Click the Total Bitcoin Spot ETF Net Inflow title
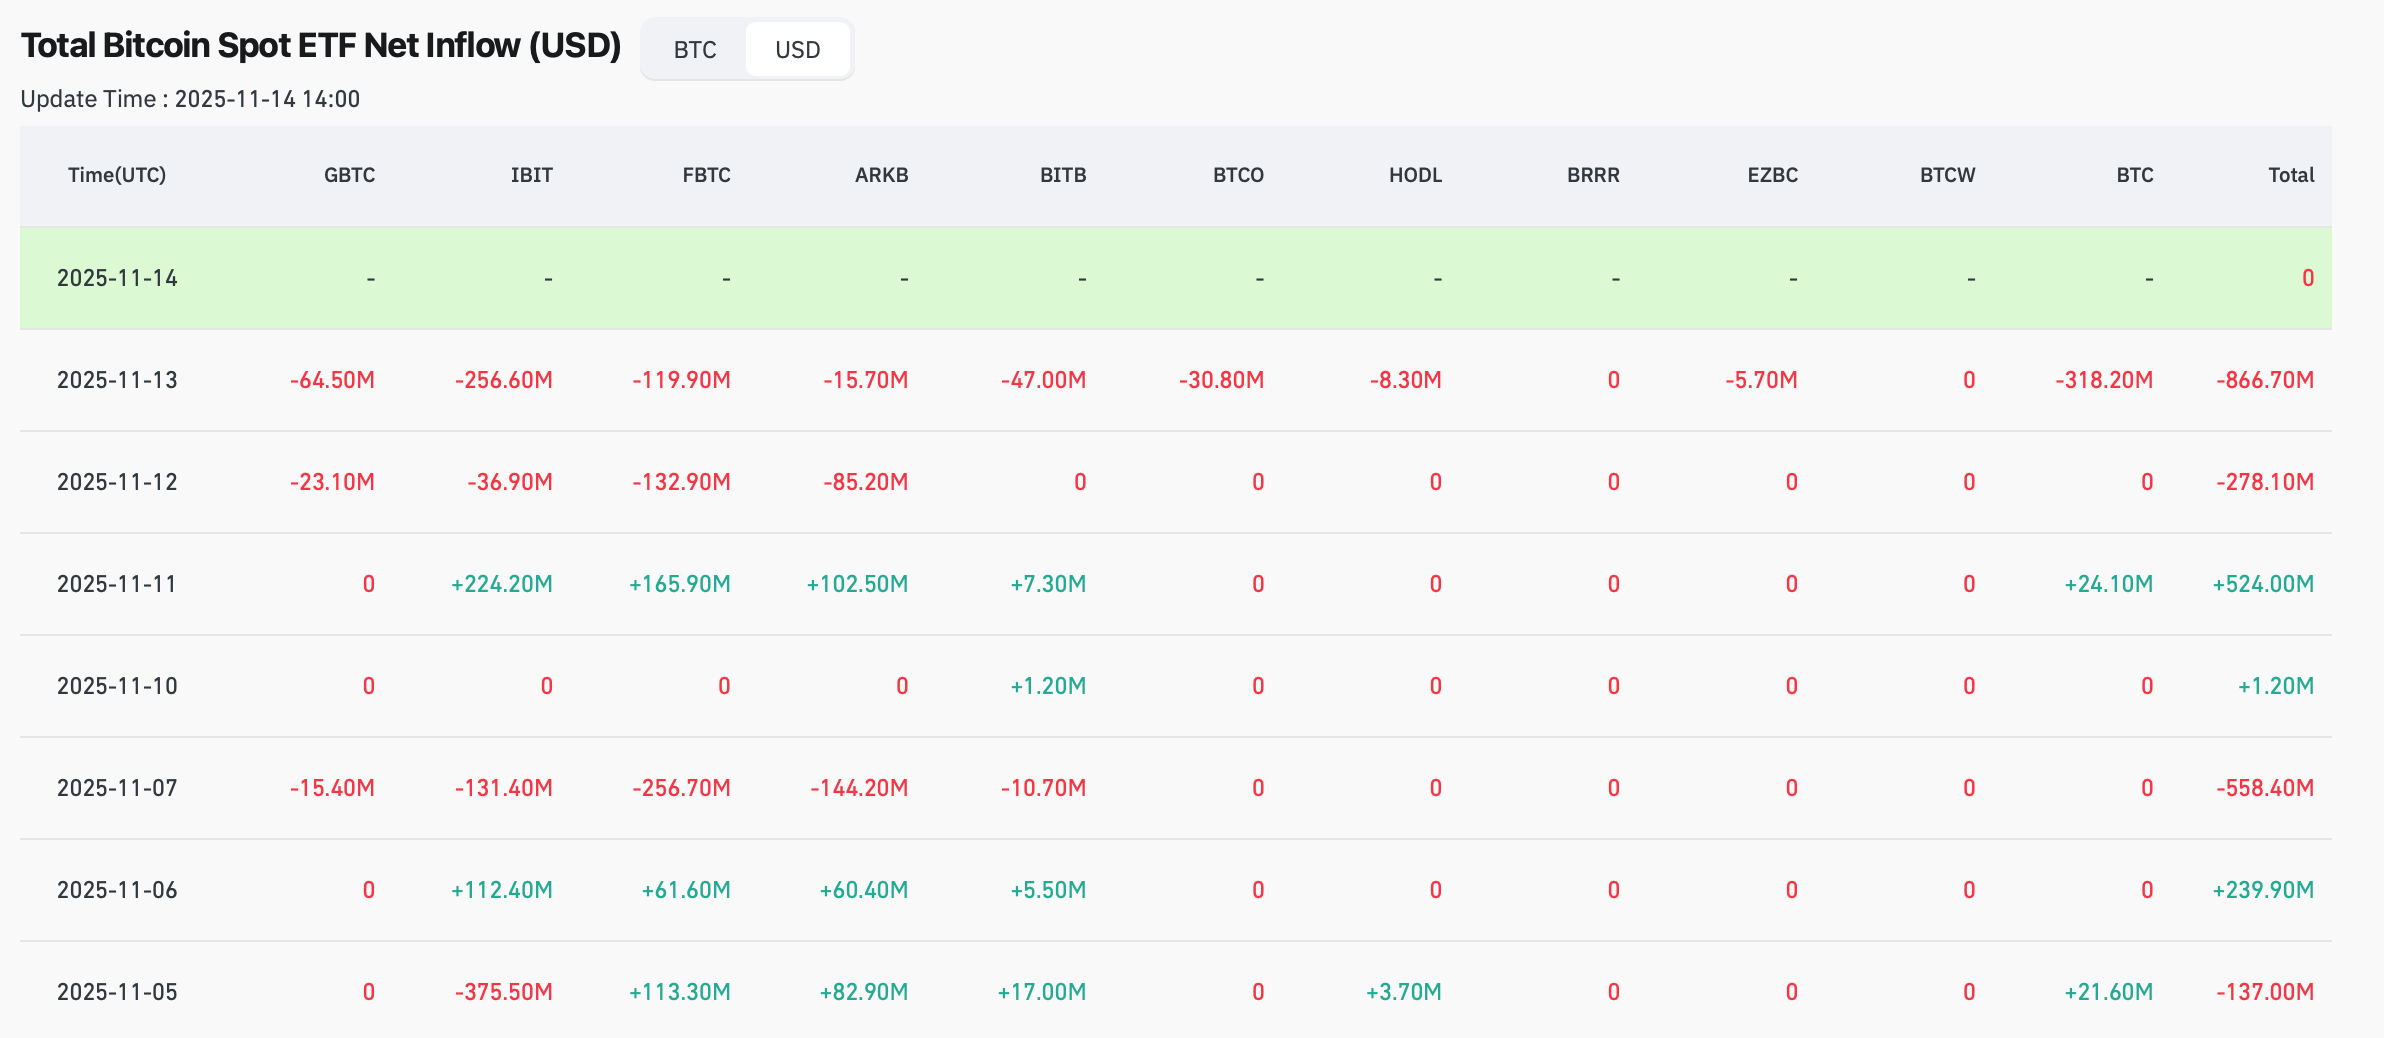This screenshot has height=1038, width=2384. pyautogui.click(x=321, y=46)
